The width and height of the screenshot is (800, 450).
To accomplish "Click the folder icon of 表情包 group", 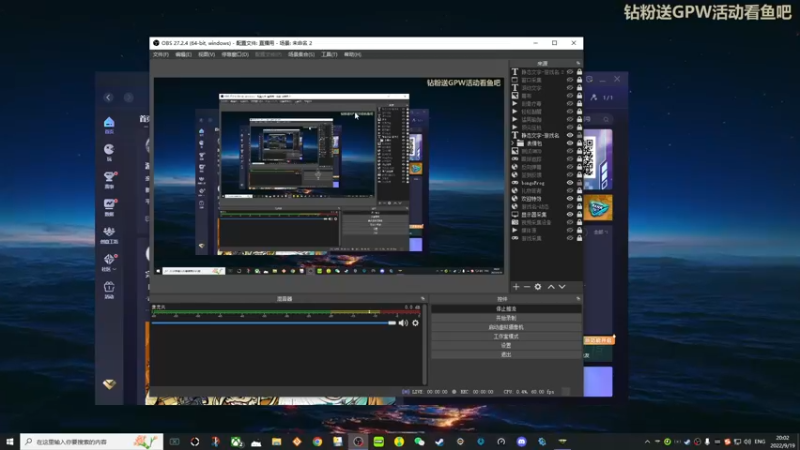I will tap(521, 143).
